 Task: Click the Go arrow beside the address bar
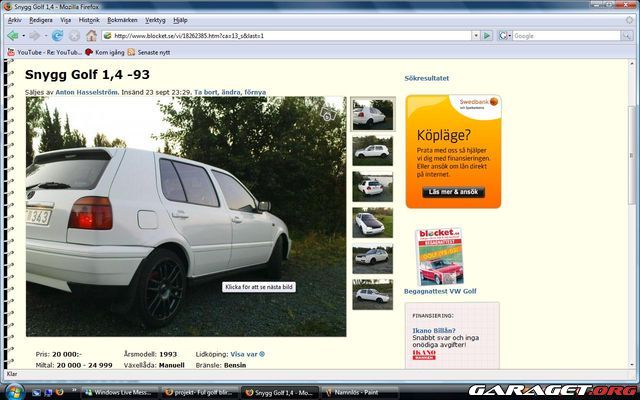click(x=487, y=35)
